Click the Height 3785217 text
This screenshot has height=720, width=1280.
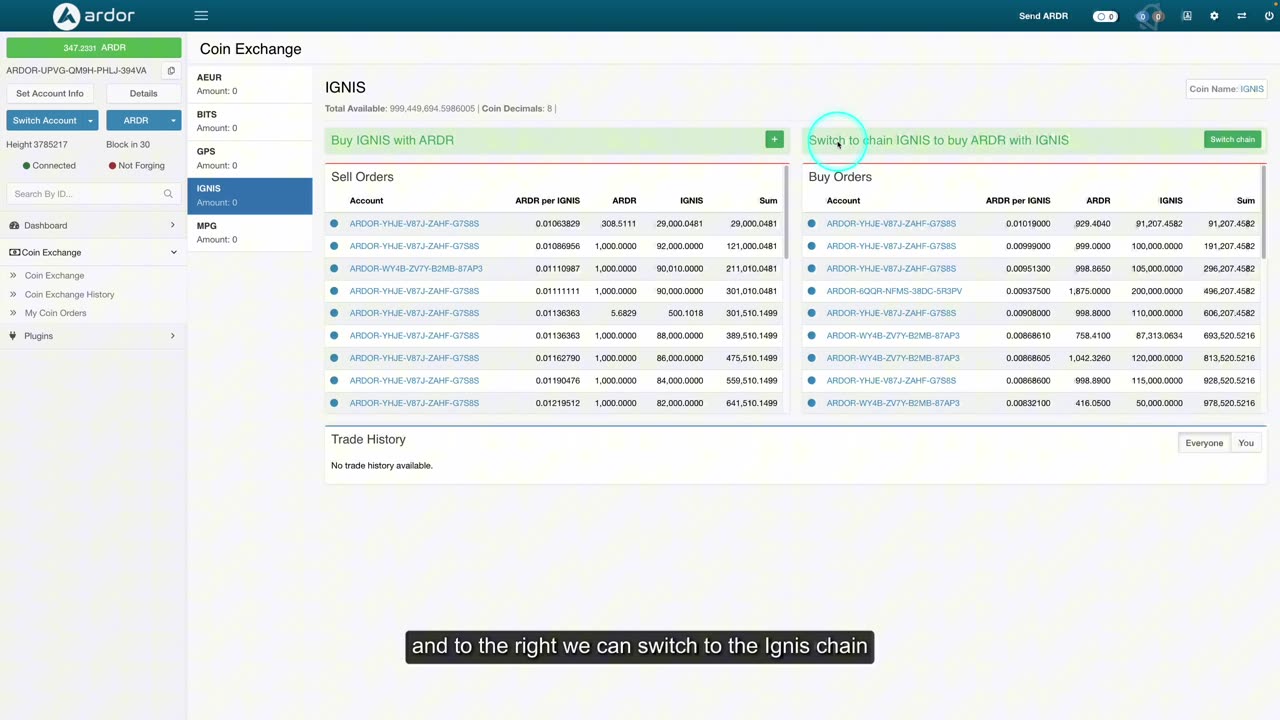coord(37,145)
